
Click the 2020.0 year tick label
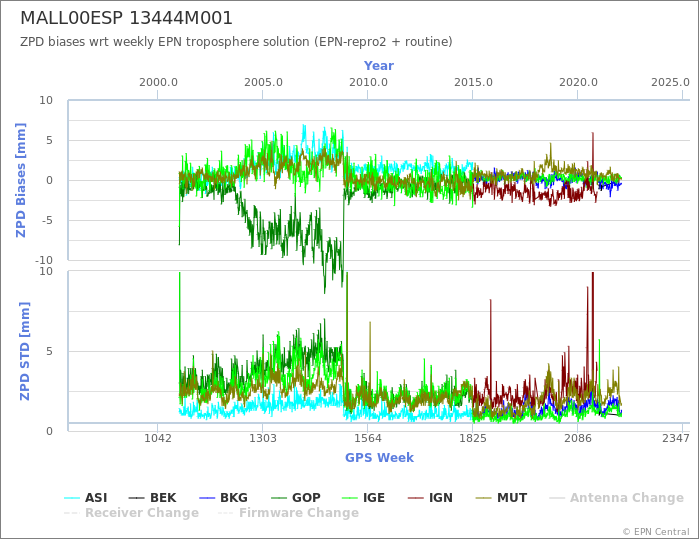tap(579, 83)
